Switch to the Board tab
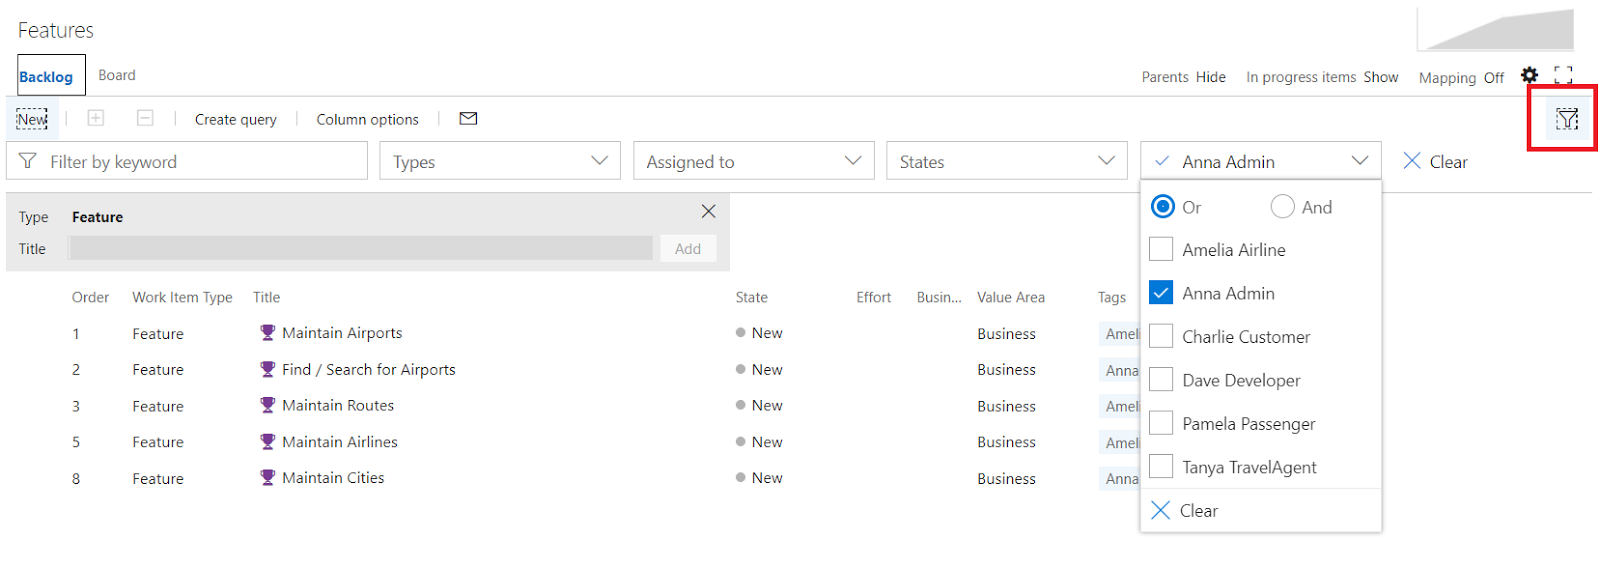Image resolution: width=1600 pixels, height=568 pixels. [117, 75]
